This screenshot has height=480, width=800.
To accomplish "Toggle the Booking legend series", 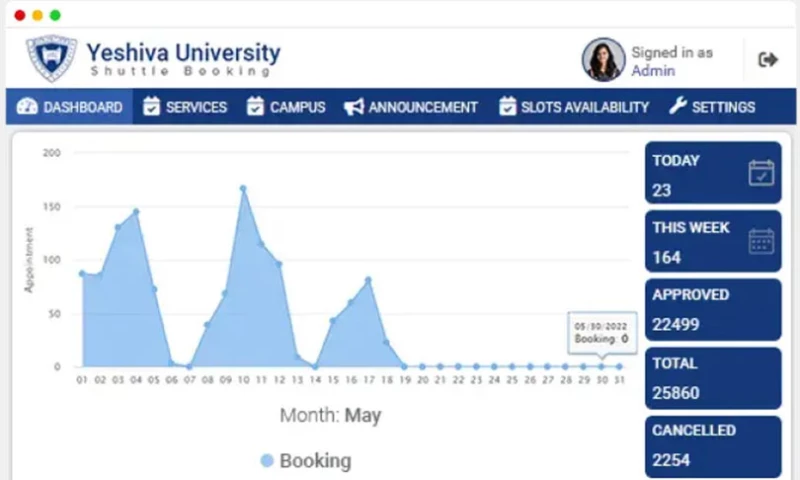I will coord(306,461).
